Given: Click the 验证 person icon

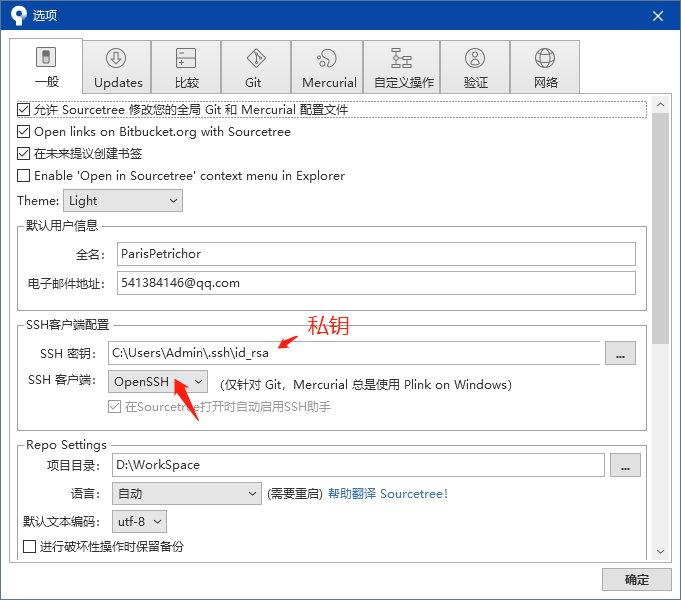Looking at the screenshot, I should click(x=475, y=58).
